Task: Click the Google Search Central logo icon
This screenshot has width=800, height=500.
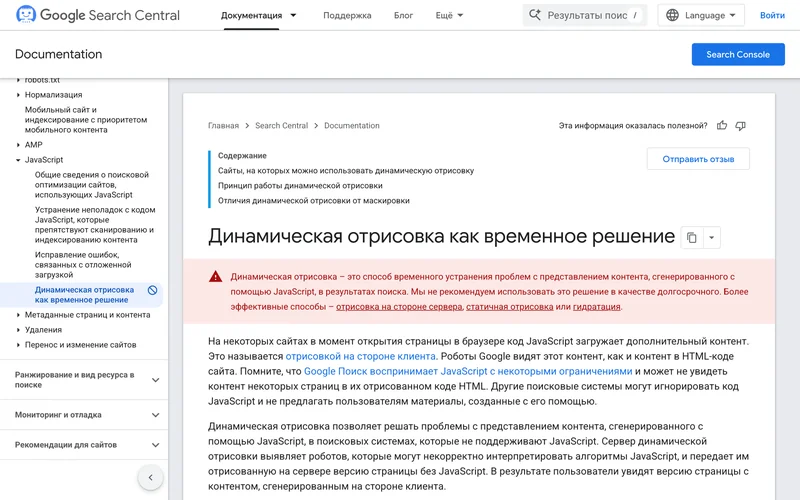Action: [26, 15]
